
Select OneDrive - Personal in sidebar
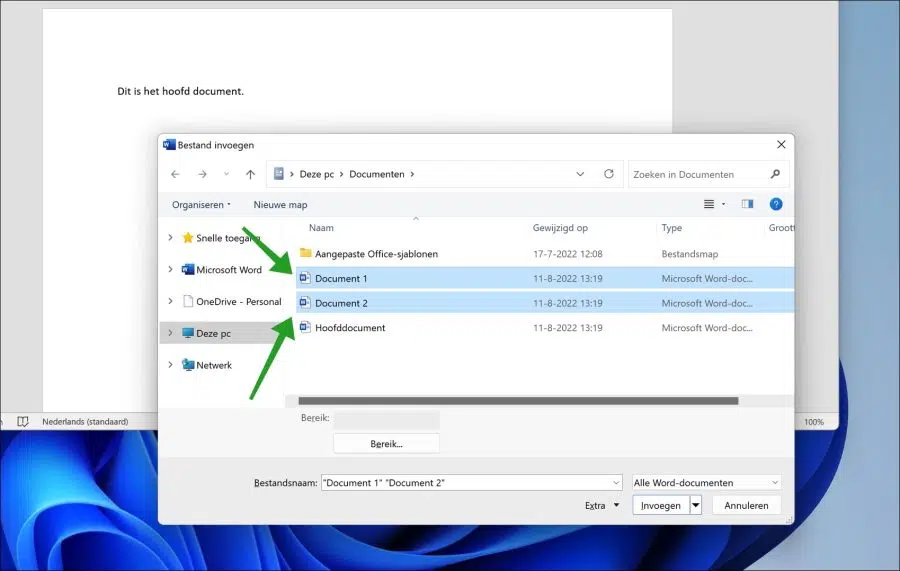click(x=232, y=301)
